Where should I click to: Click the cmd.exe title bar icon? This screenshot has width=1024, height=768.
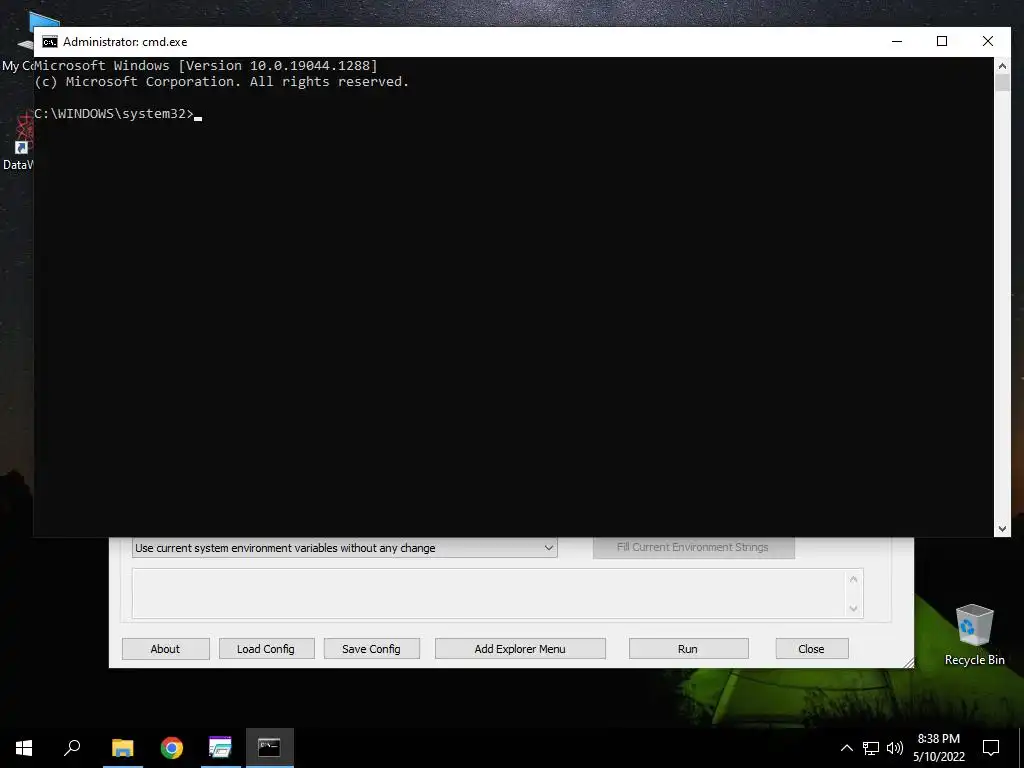coord(50,42)
